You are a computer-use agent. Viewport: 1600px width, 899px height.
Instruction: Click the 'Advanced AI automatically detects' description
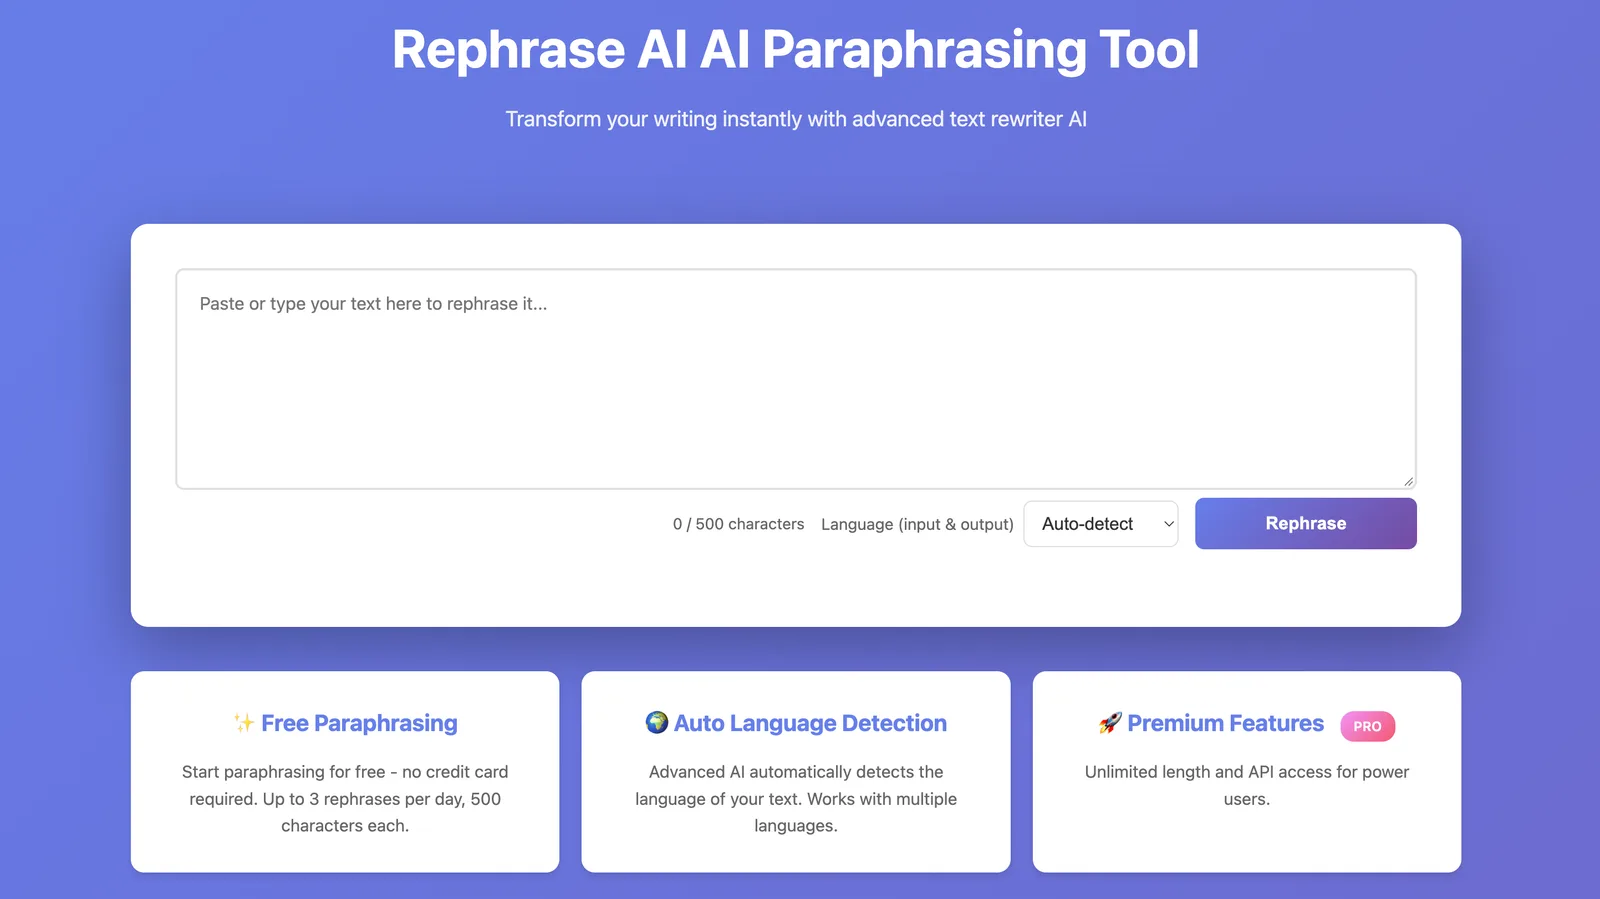[x=796, y=799]
